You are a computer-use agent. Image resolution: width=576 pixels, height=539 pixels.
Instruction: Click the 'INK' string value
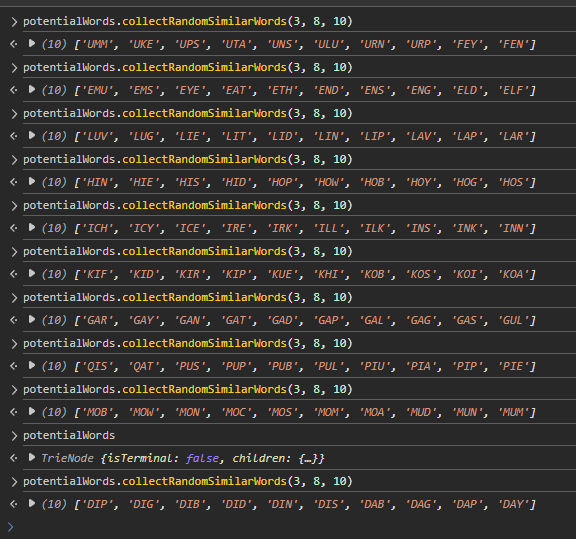click(467, 229)
